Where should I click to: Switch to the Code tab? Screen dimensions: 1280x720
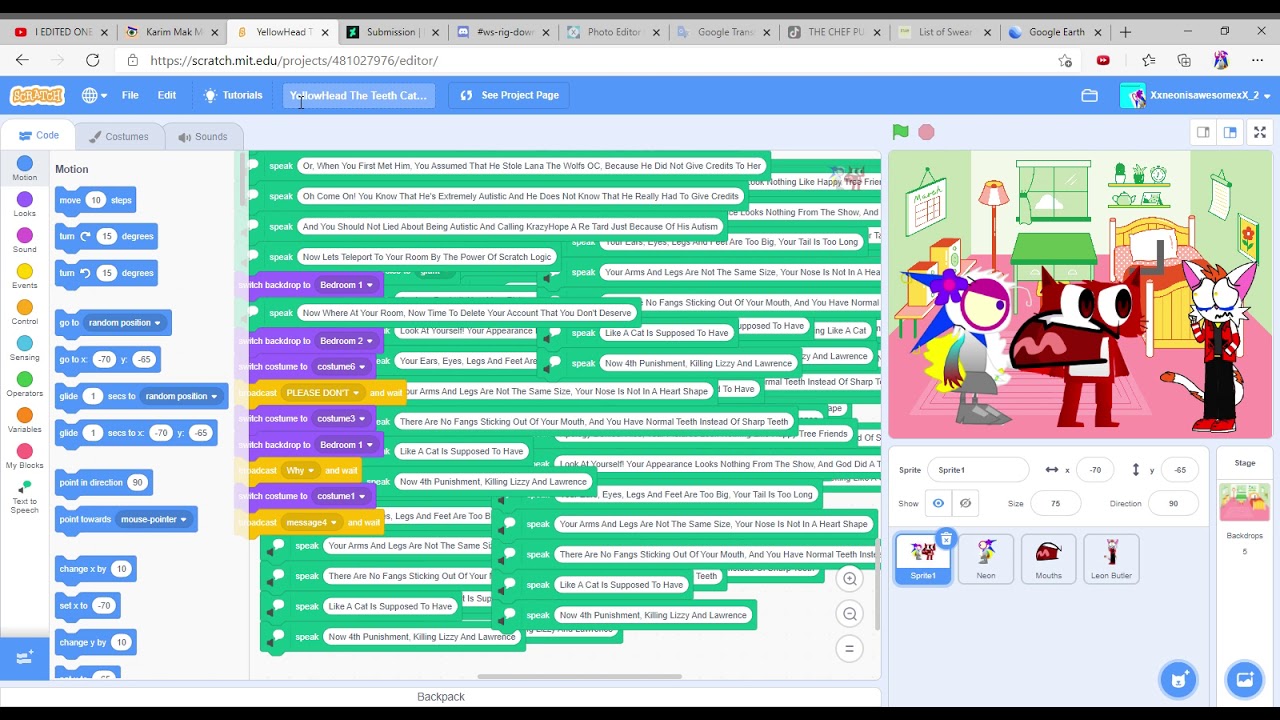pos(36,136)
